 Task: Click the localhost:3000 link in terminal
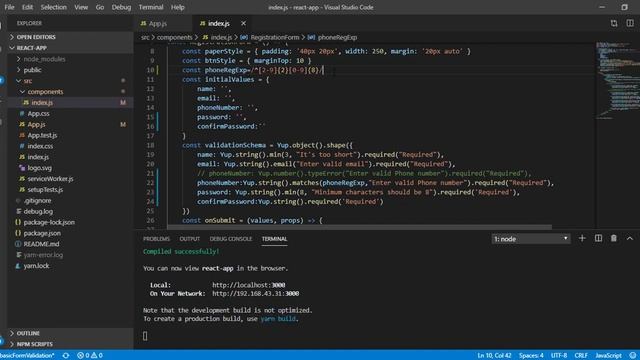pyautogui.click(x=249, y=285)
